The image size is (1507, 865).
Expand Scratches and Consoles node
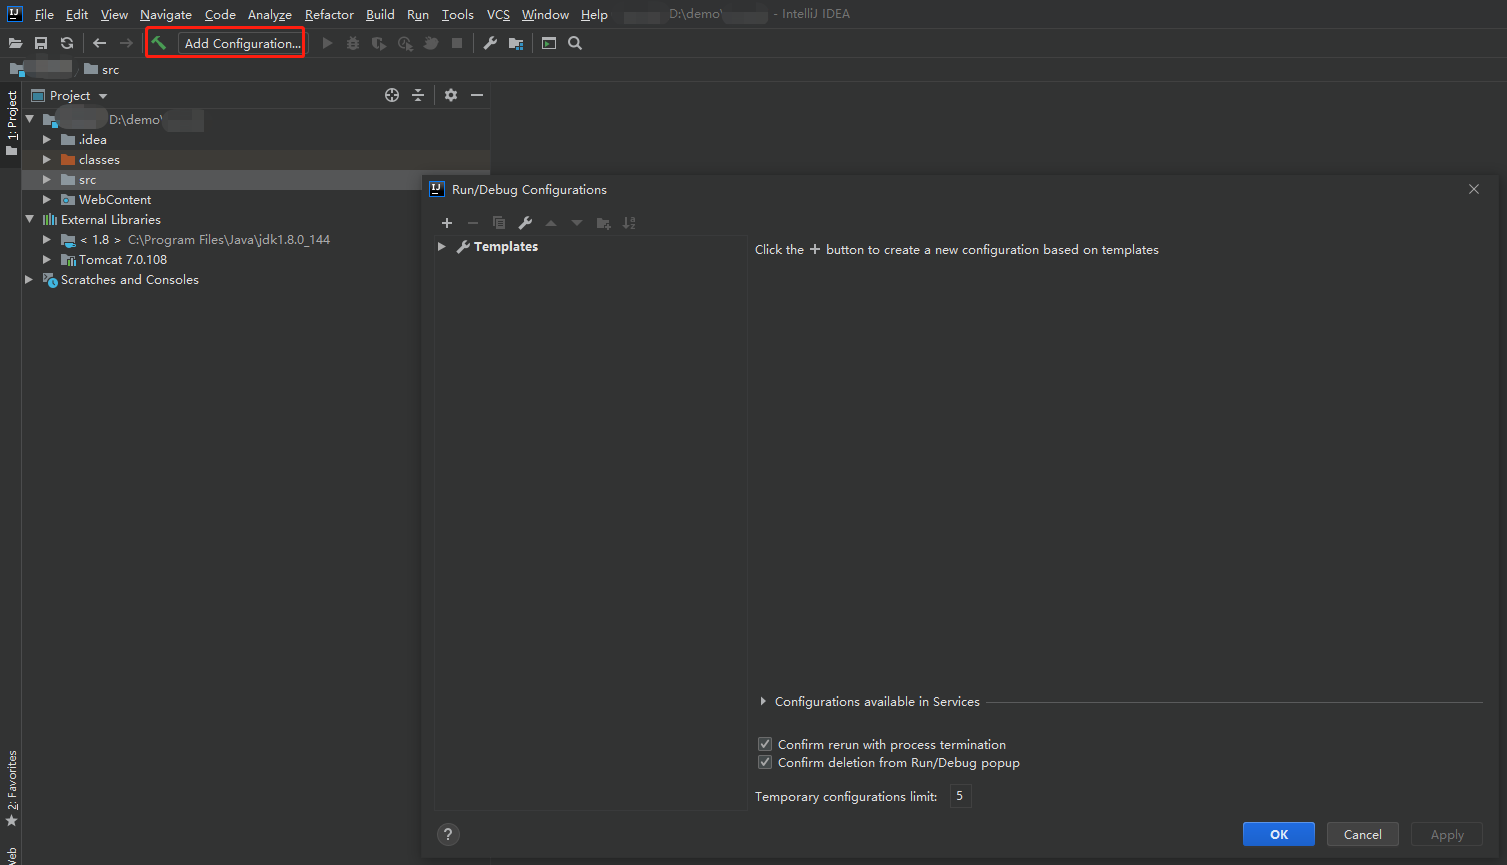click(x=29, y=279)
